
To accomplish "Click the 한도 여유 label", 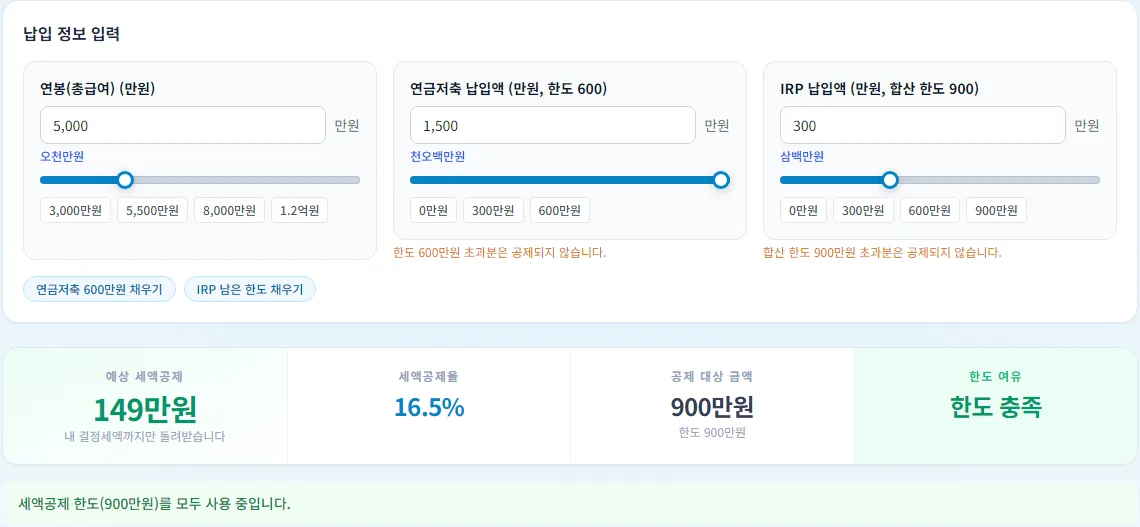I will pyautogui.click(x=996, y=377).
